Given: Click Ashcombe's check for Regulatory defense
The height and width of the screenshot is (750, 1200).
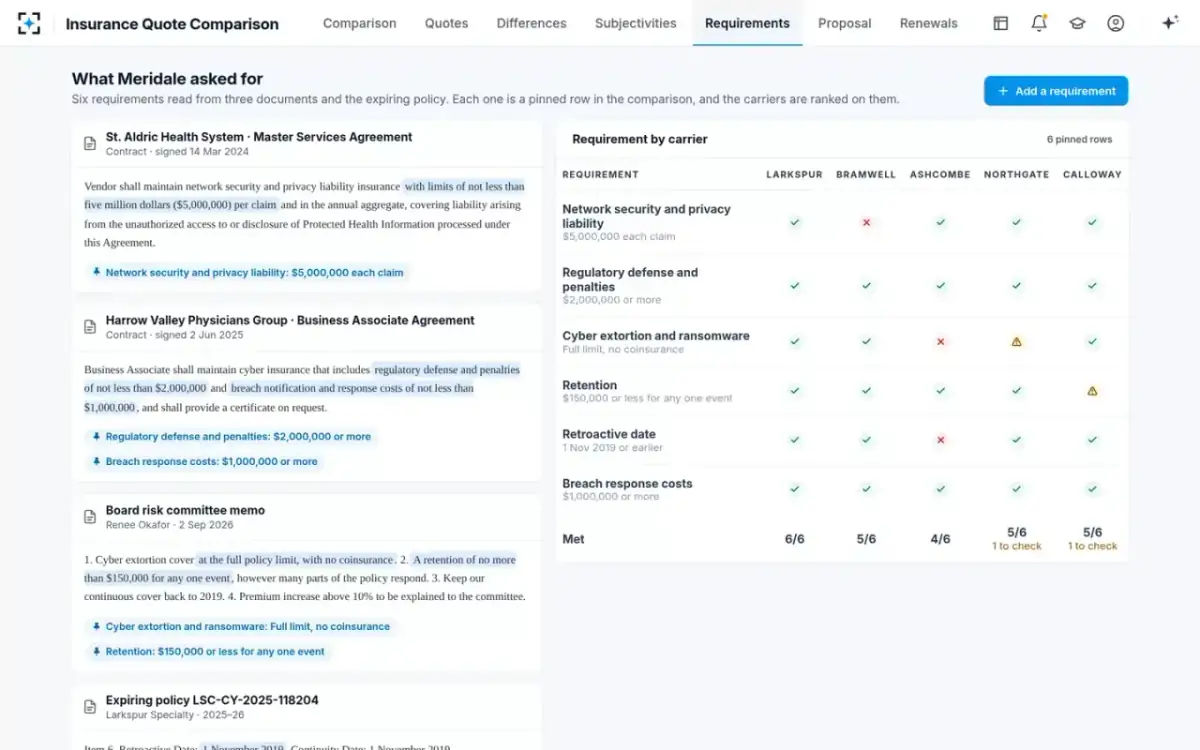Looking at the screenshot, I should click(940, 285).
